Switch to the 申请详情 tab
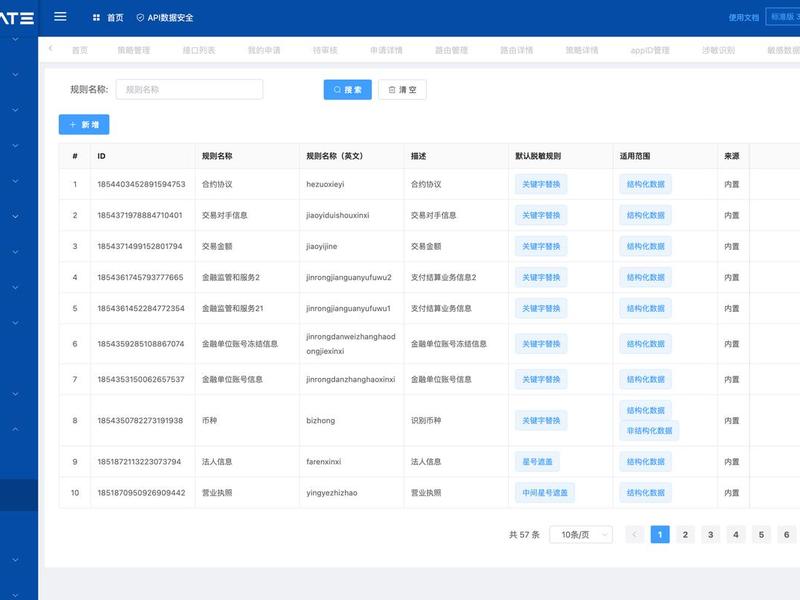The height and width of the screenshot is (600, 800). (386, 50)
